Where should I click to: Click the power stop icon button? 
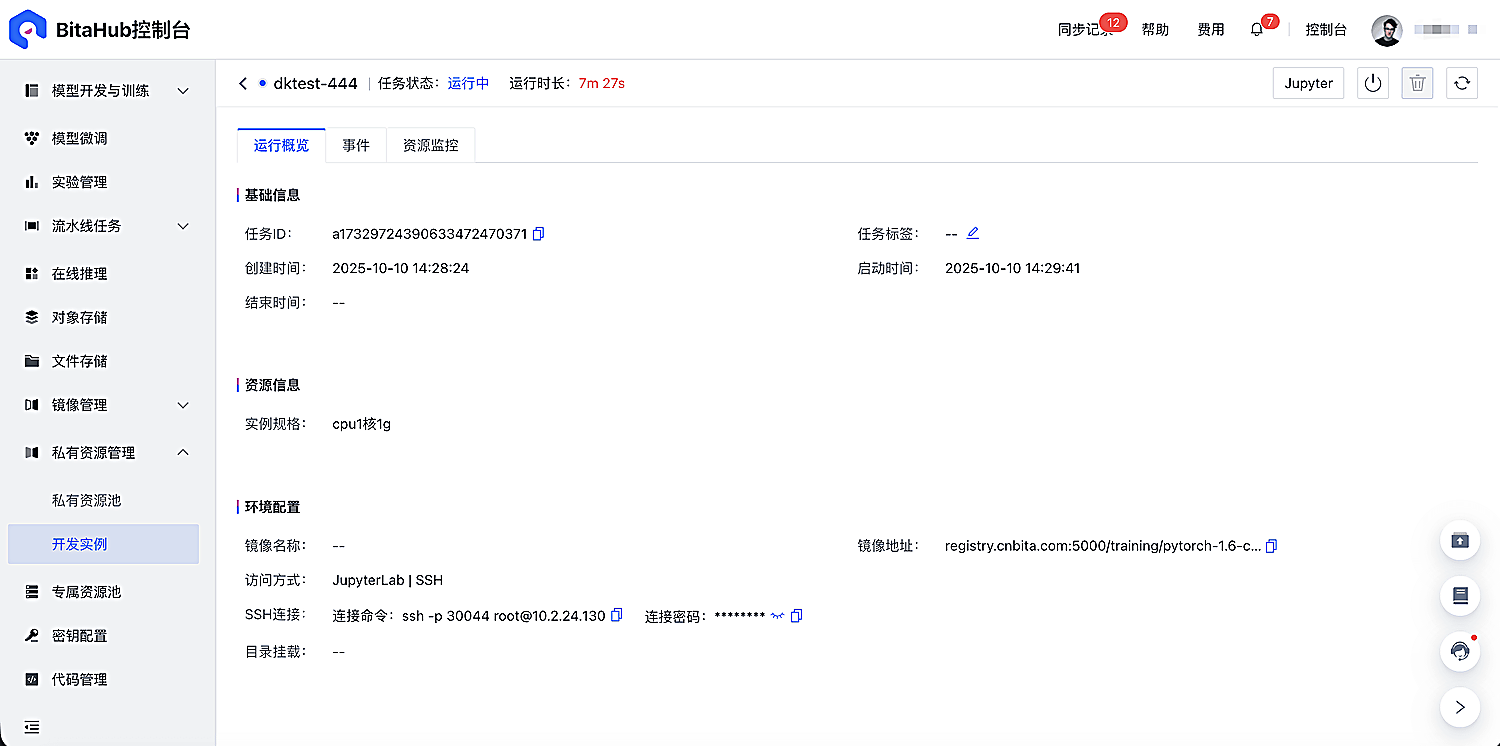point(1373,83)
